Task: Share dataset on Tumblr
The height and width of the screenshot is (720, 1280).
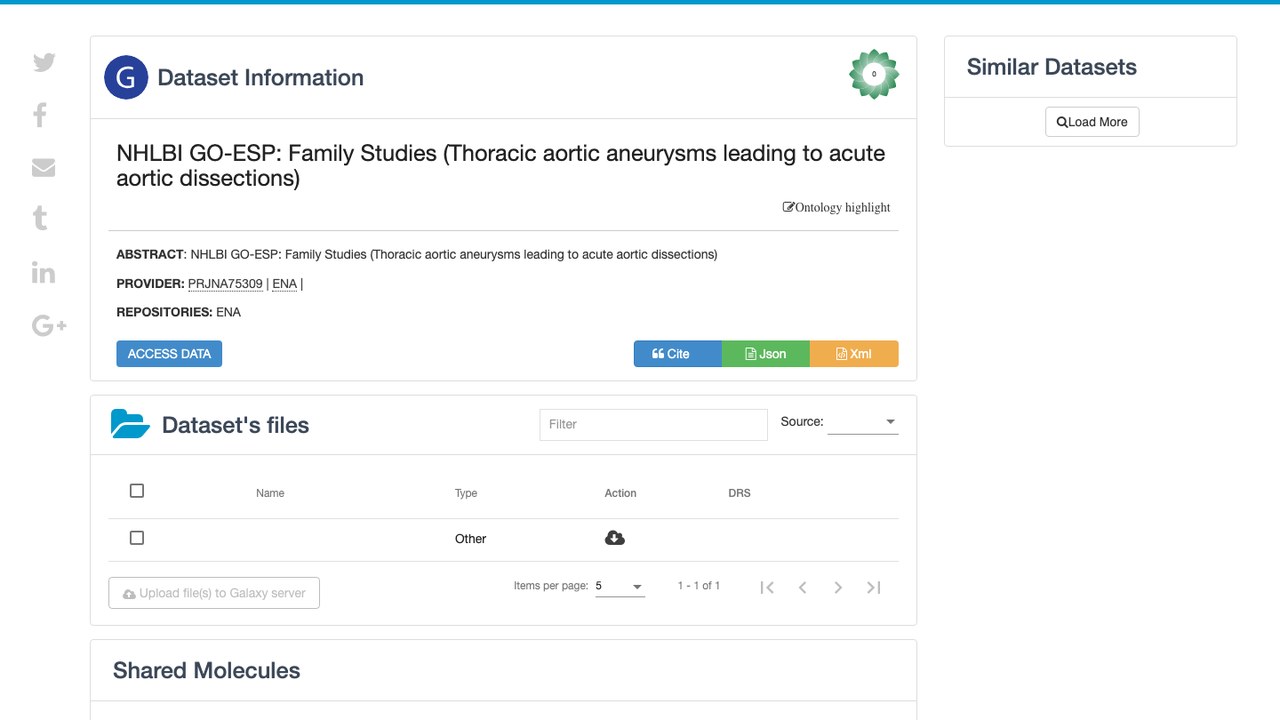Action: coord(40,218)
